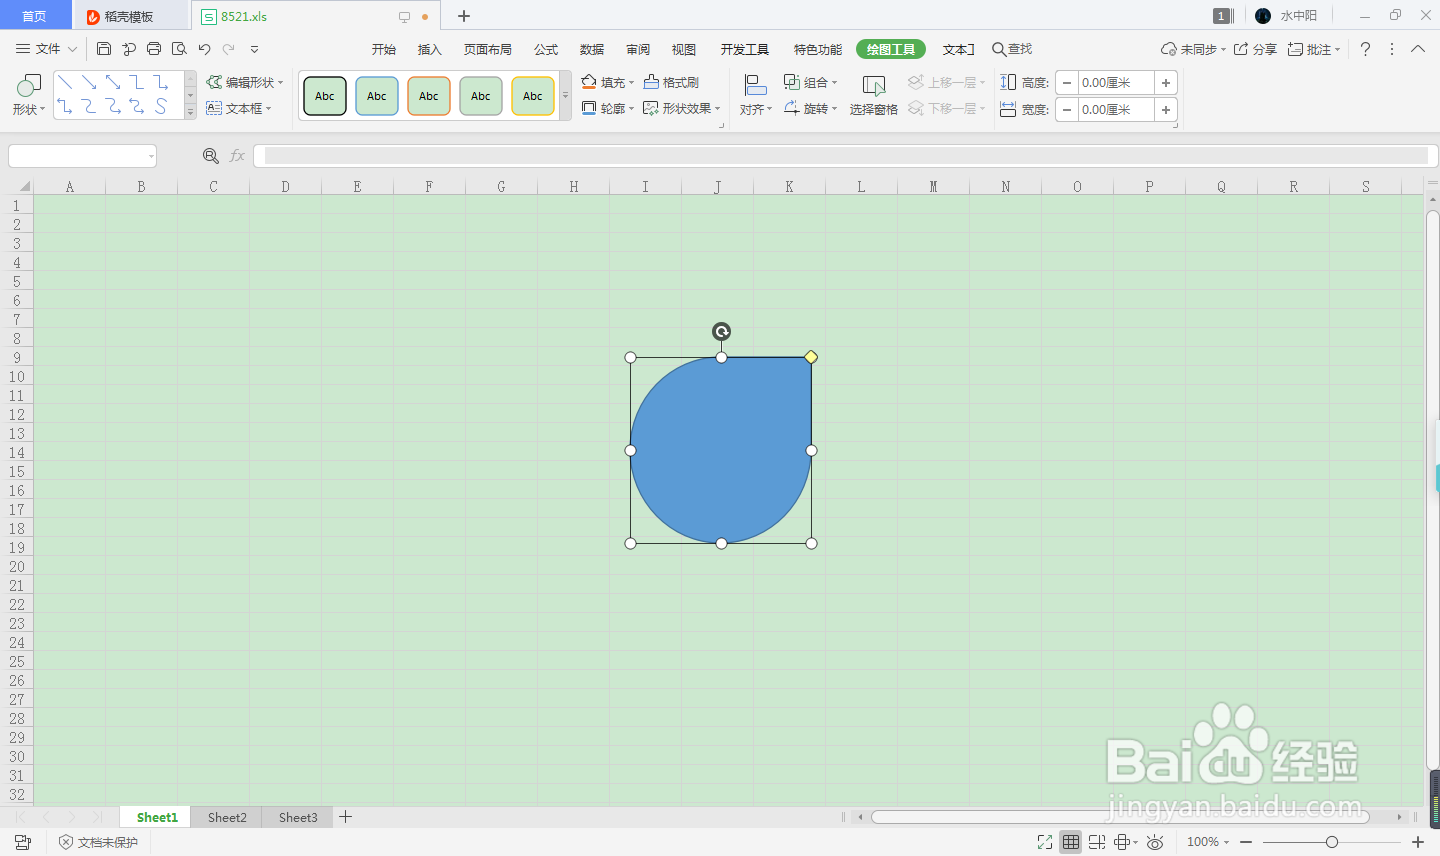Switch to the 数据 ribbon tab
This screenshot has width=1440, height=856.
tap(592, 49)
